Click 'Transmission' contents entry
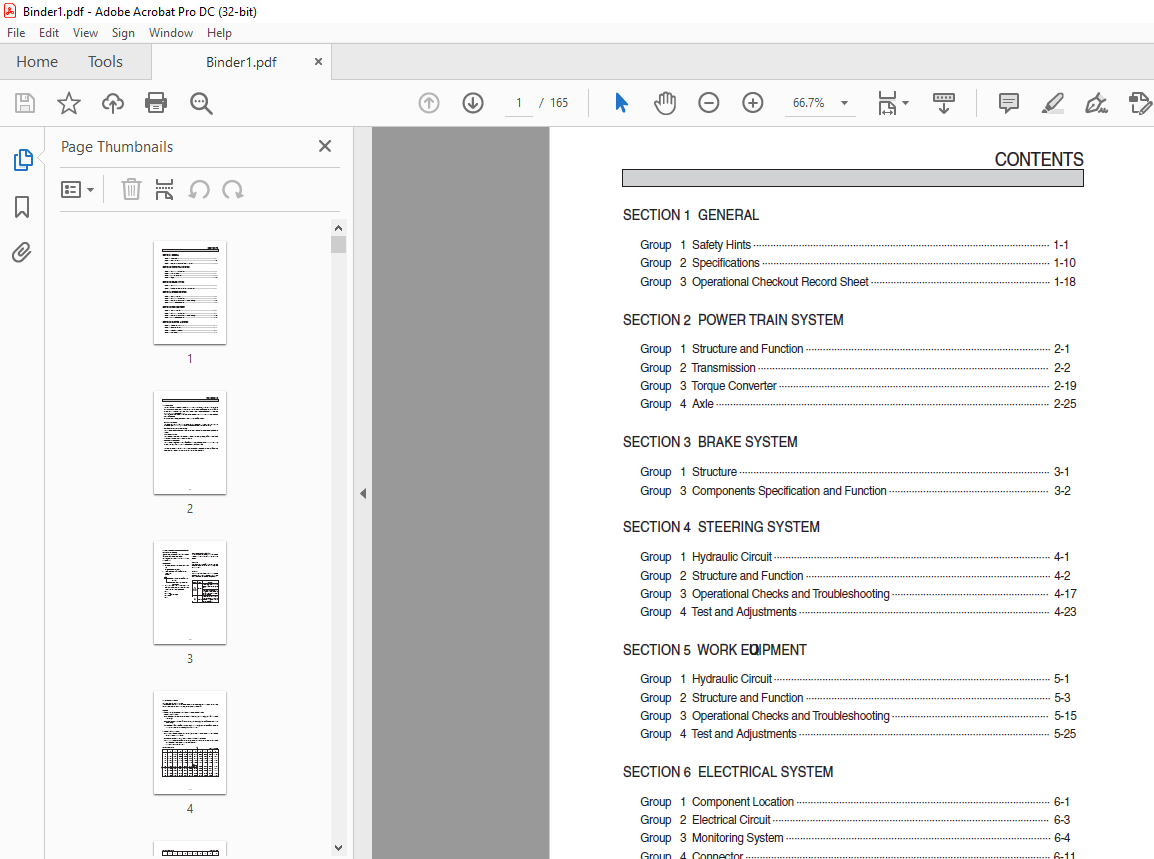This screenshot has width=1154, height=859. point(723,367)
